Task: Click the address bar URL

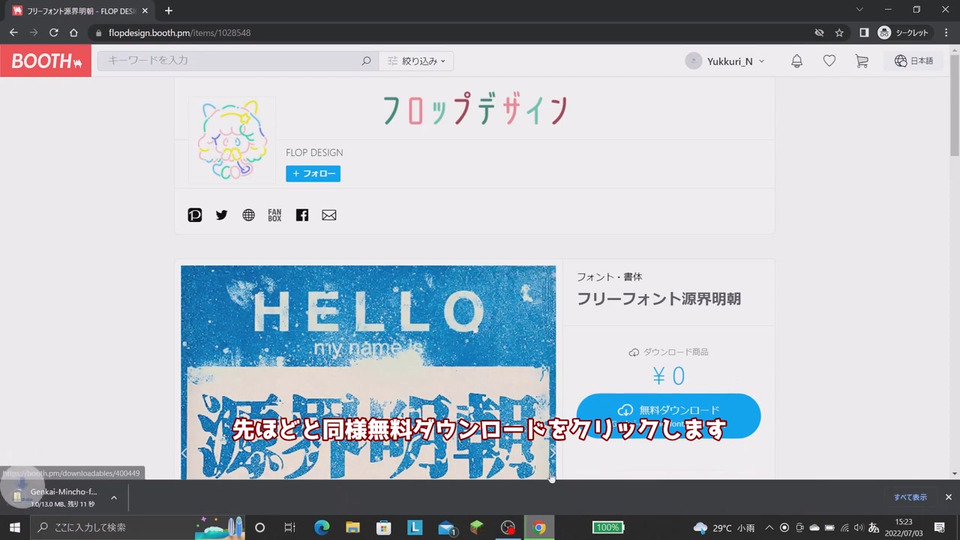Action: tap(179, 32)
